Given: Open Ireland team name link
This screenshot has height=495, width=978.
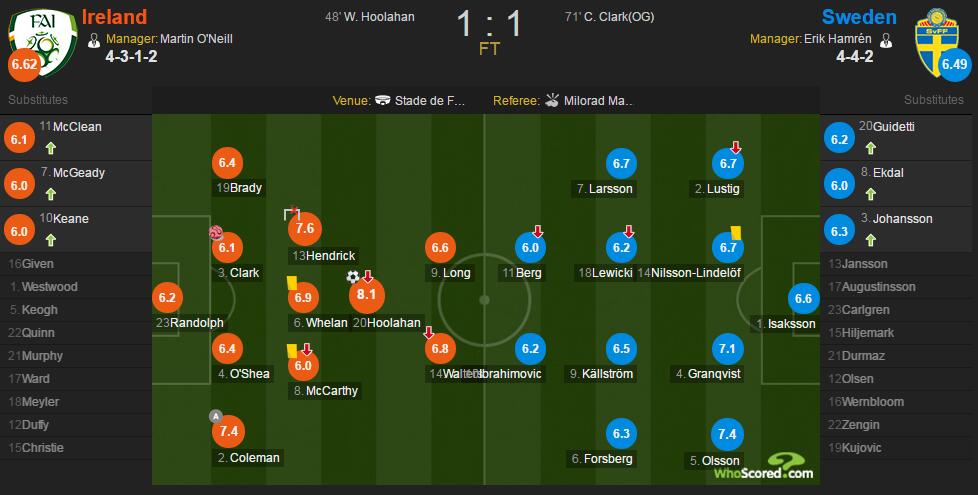Looking at the screenshot, I should (x=114, y=17).
